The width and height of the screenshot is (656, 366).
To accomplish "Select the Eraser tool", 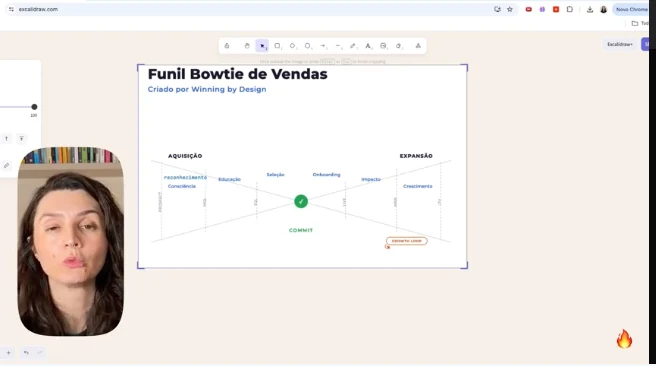I will click(x=399, y=46).
